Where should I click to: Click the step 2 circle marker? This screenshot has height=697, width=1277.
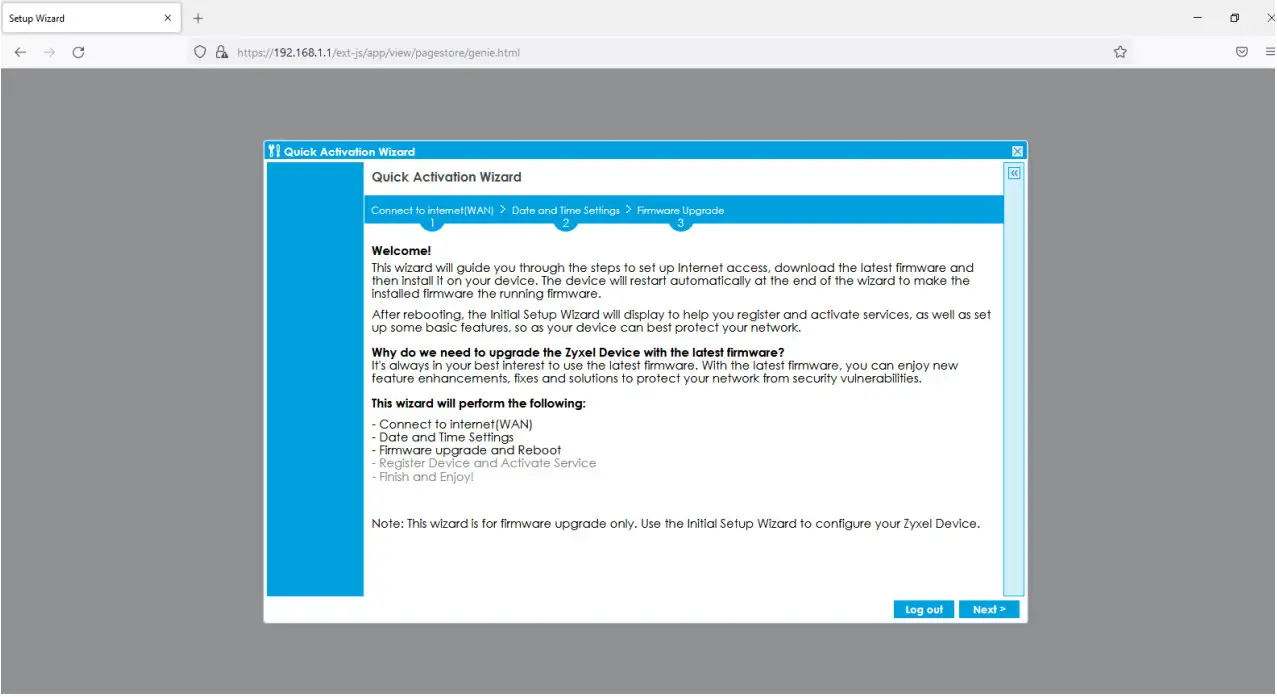point(565,224)
